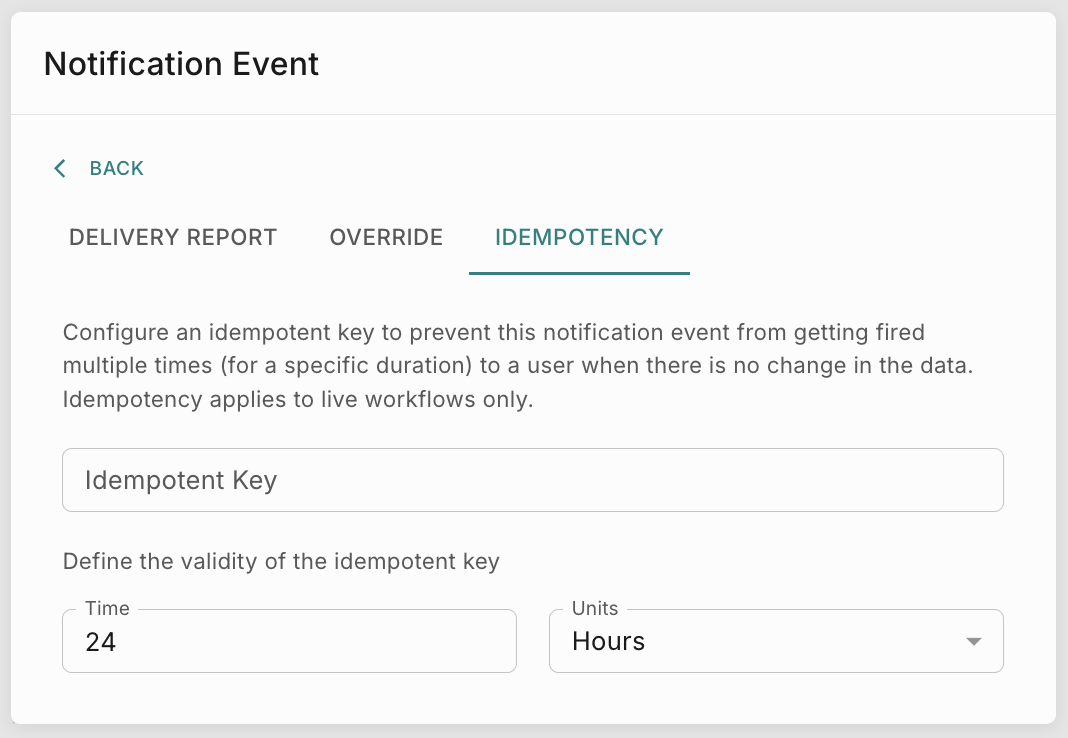This screenshot has width=1068, height=738.
Task: Click the Idempotent Key placeholder text
Action: [181, 480]
